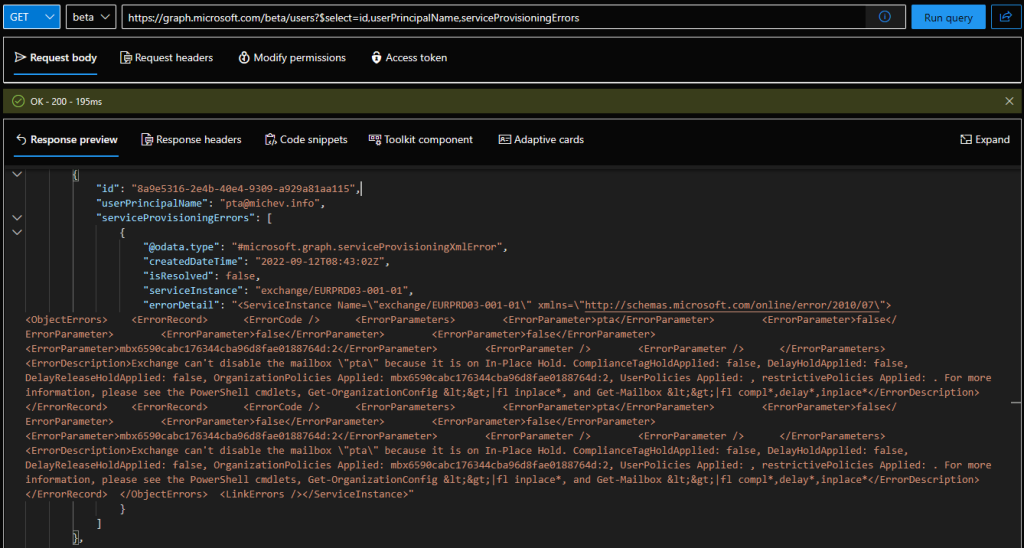Click the info icon in URL bar
The width and height of the screenshot is (1024, 548).
[x=885, y=17]
